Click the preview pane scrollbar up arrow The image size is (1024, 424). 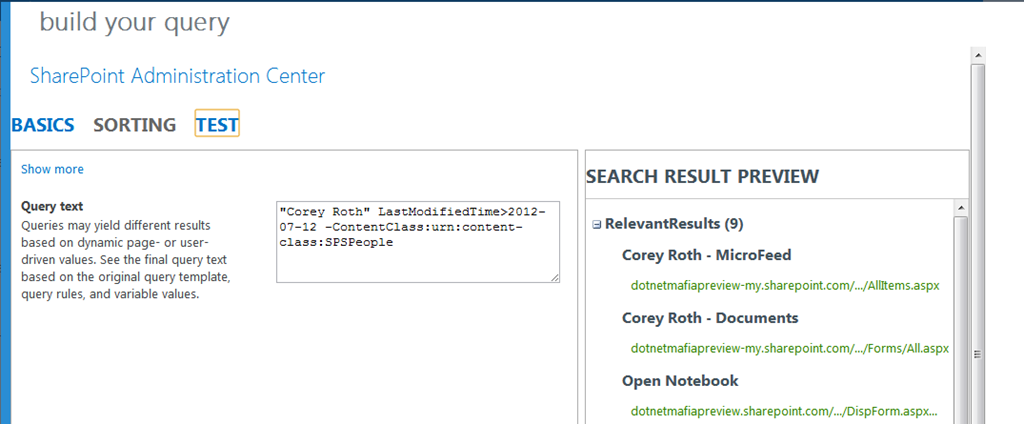961,208
